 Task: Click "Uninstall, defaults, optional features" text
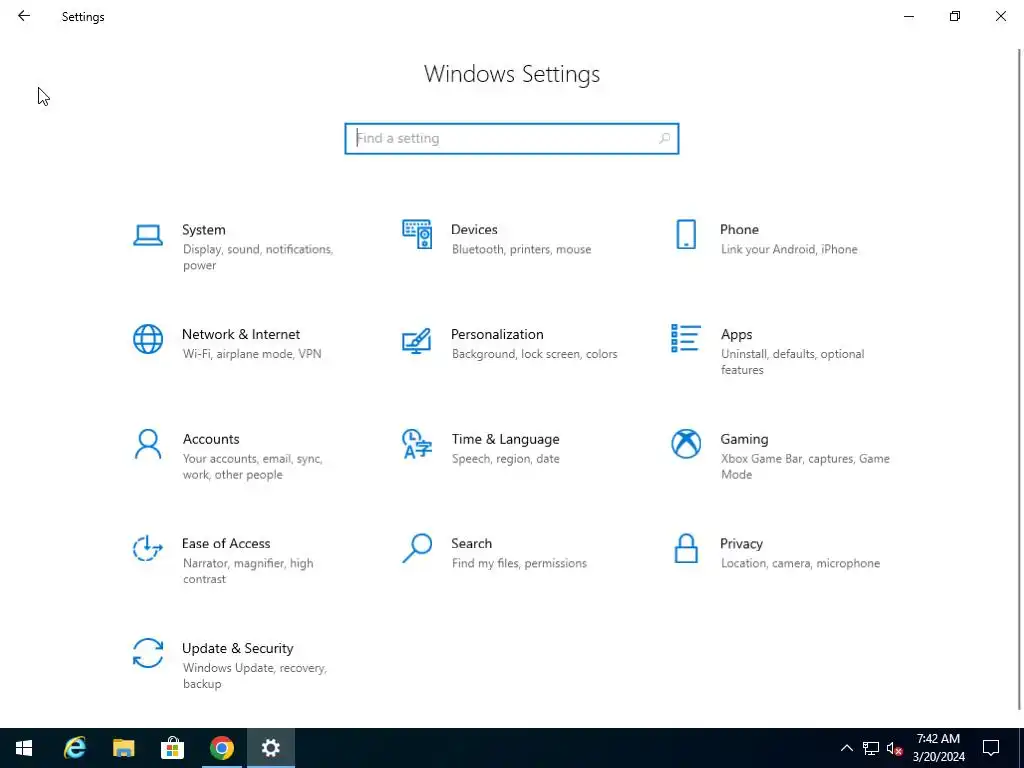click(x=792, y=362)
